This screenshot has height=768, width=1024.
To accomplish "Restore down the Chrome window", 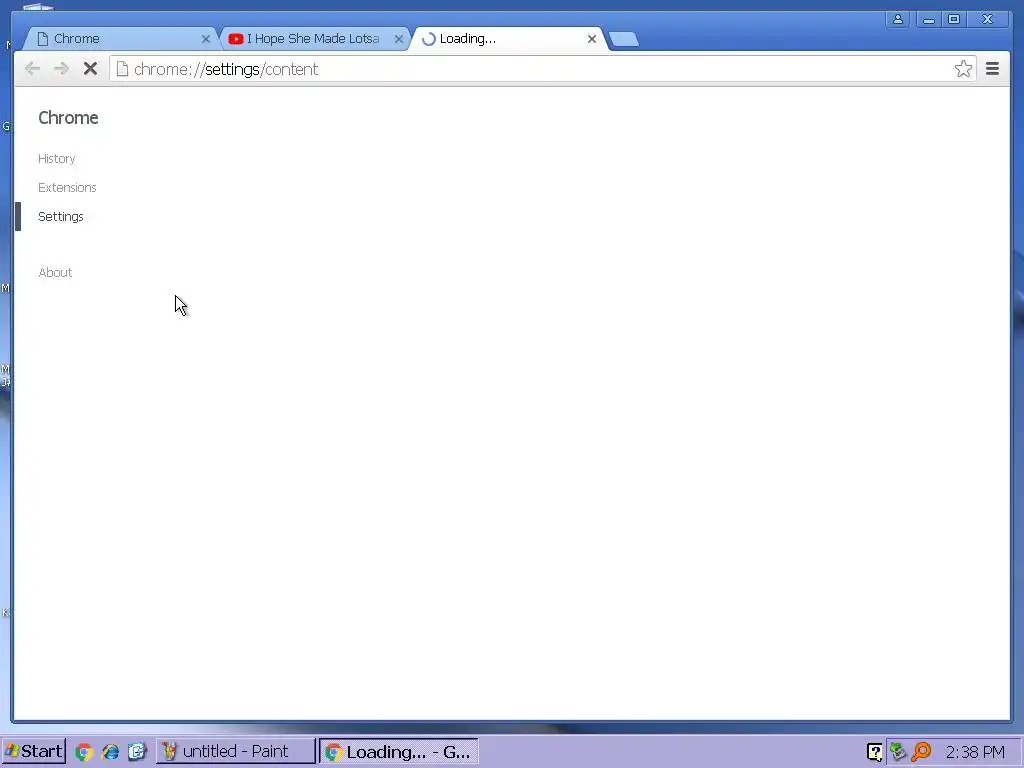I will pyautogui.click(x=954, y=20).
